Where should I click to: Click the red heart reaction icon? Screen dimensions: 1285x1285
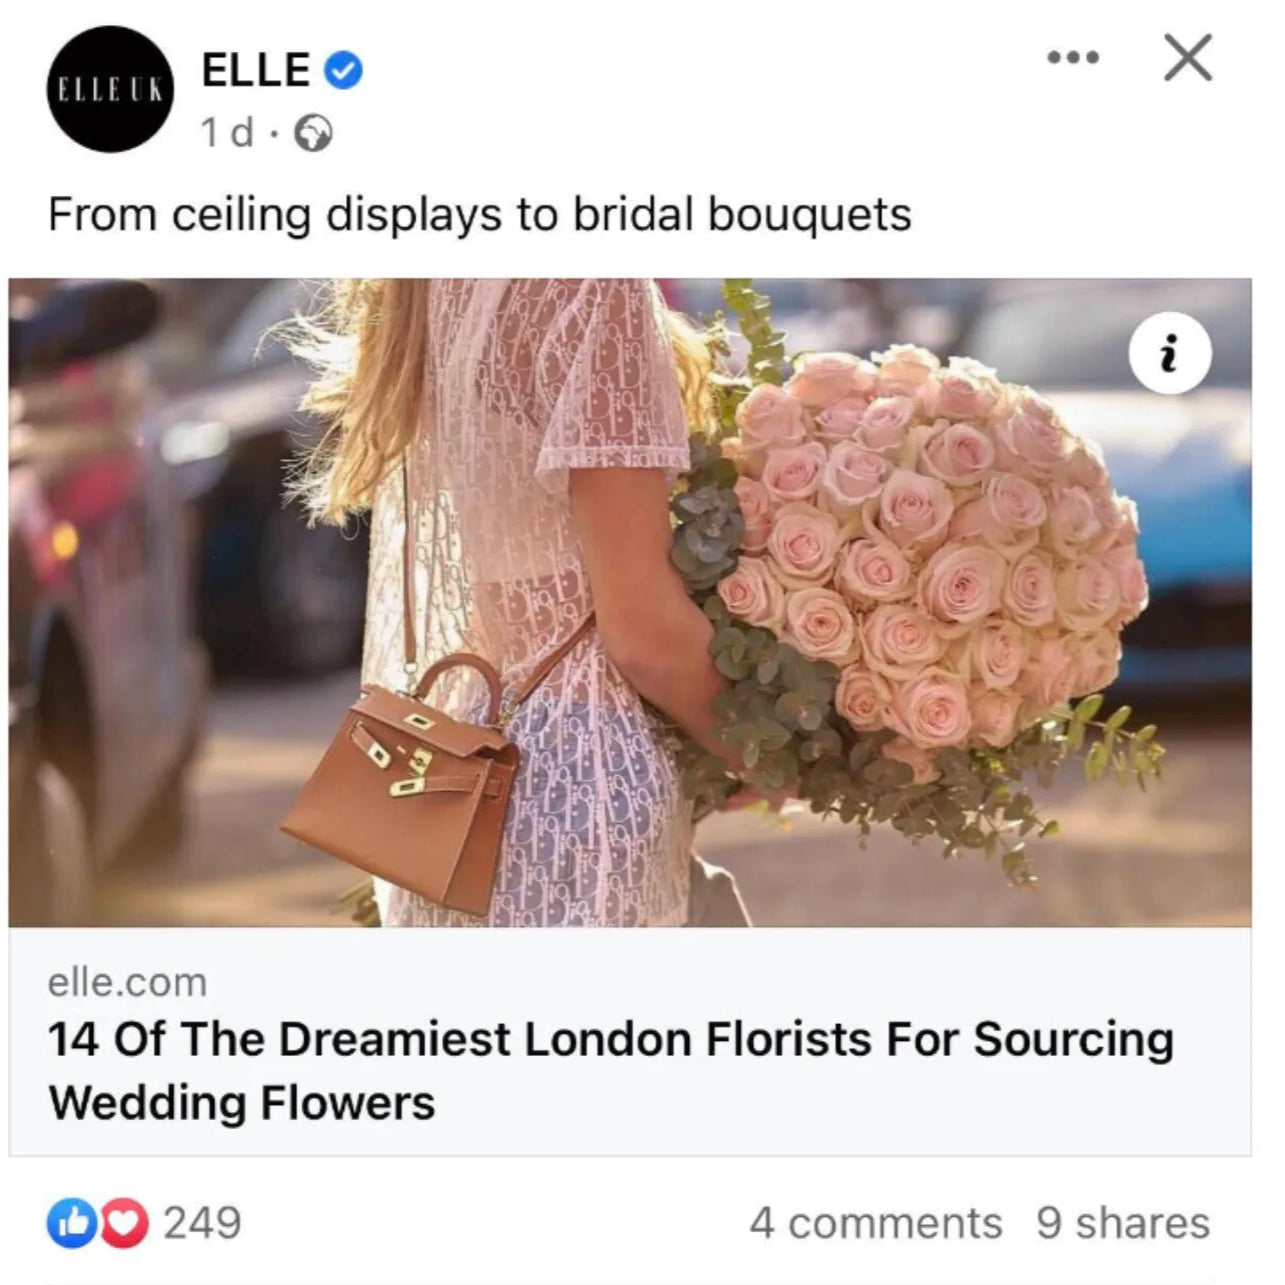coord(123,1223)
